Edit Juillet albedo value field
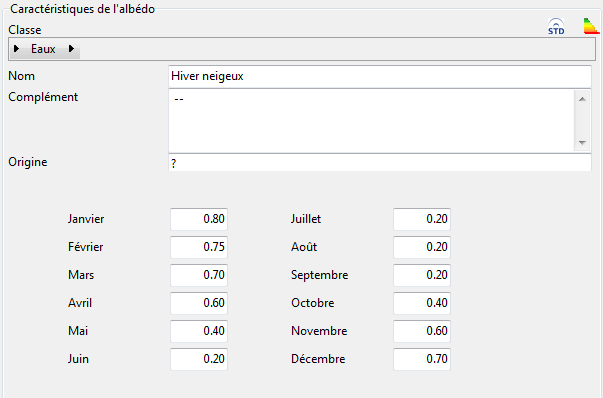This screenshot has height=398, width=603. pos(422,219)
